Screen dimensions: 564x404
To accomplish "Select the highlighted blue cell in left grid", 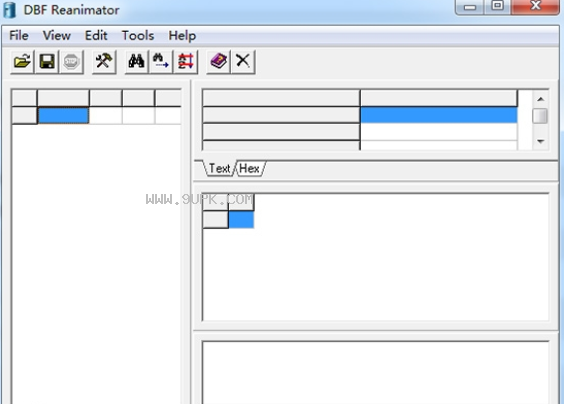I will [x=63, y=115].
